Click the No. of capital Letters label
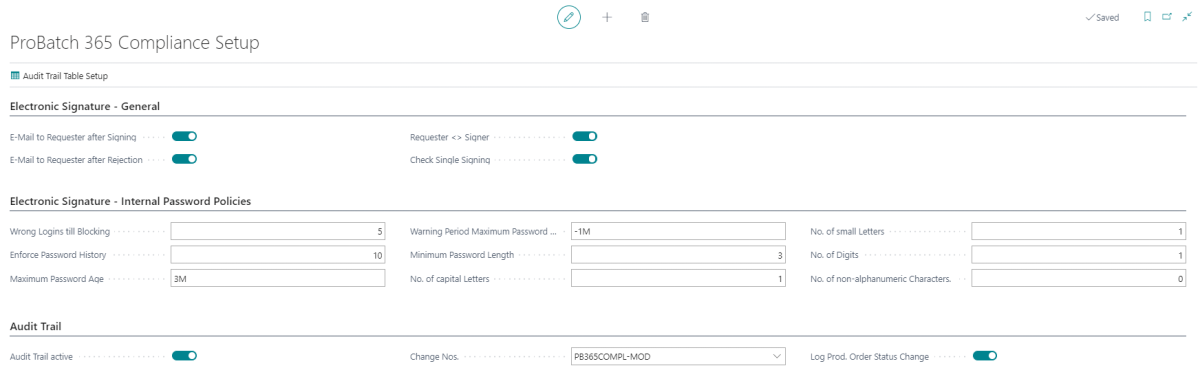Viewport: 1200px width, 368px height. tap(449, 279)
